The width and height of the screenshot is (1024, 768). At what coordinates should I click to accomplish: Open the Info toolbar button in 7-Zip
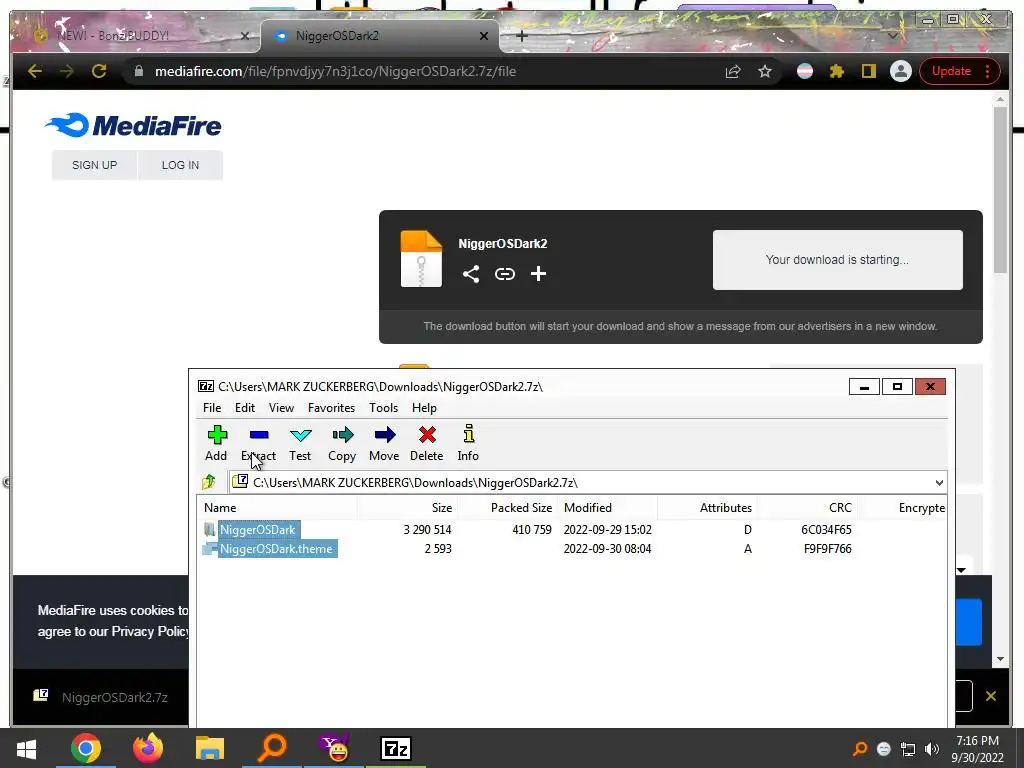coord(468,443)
